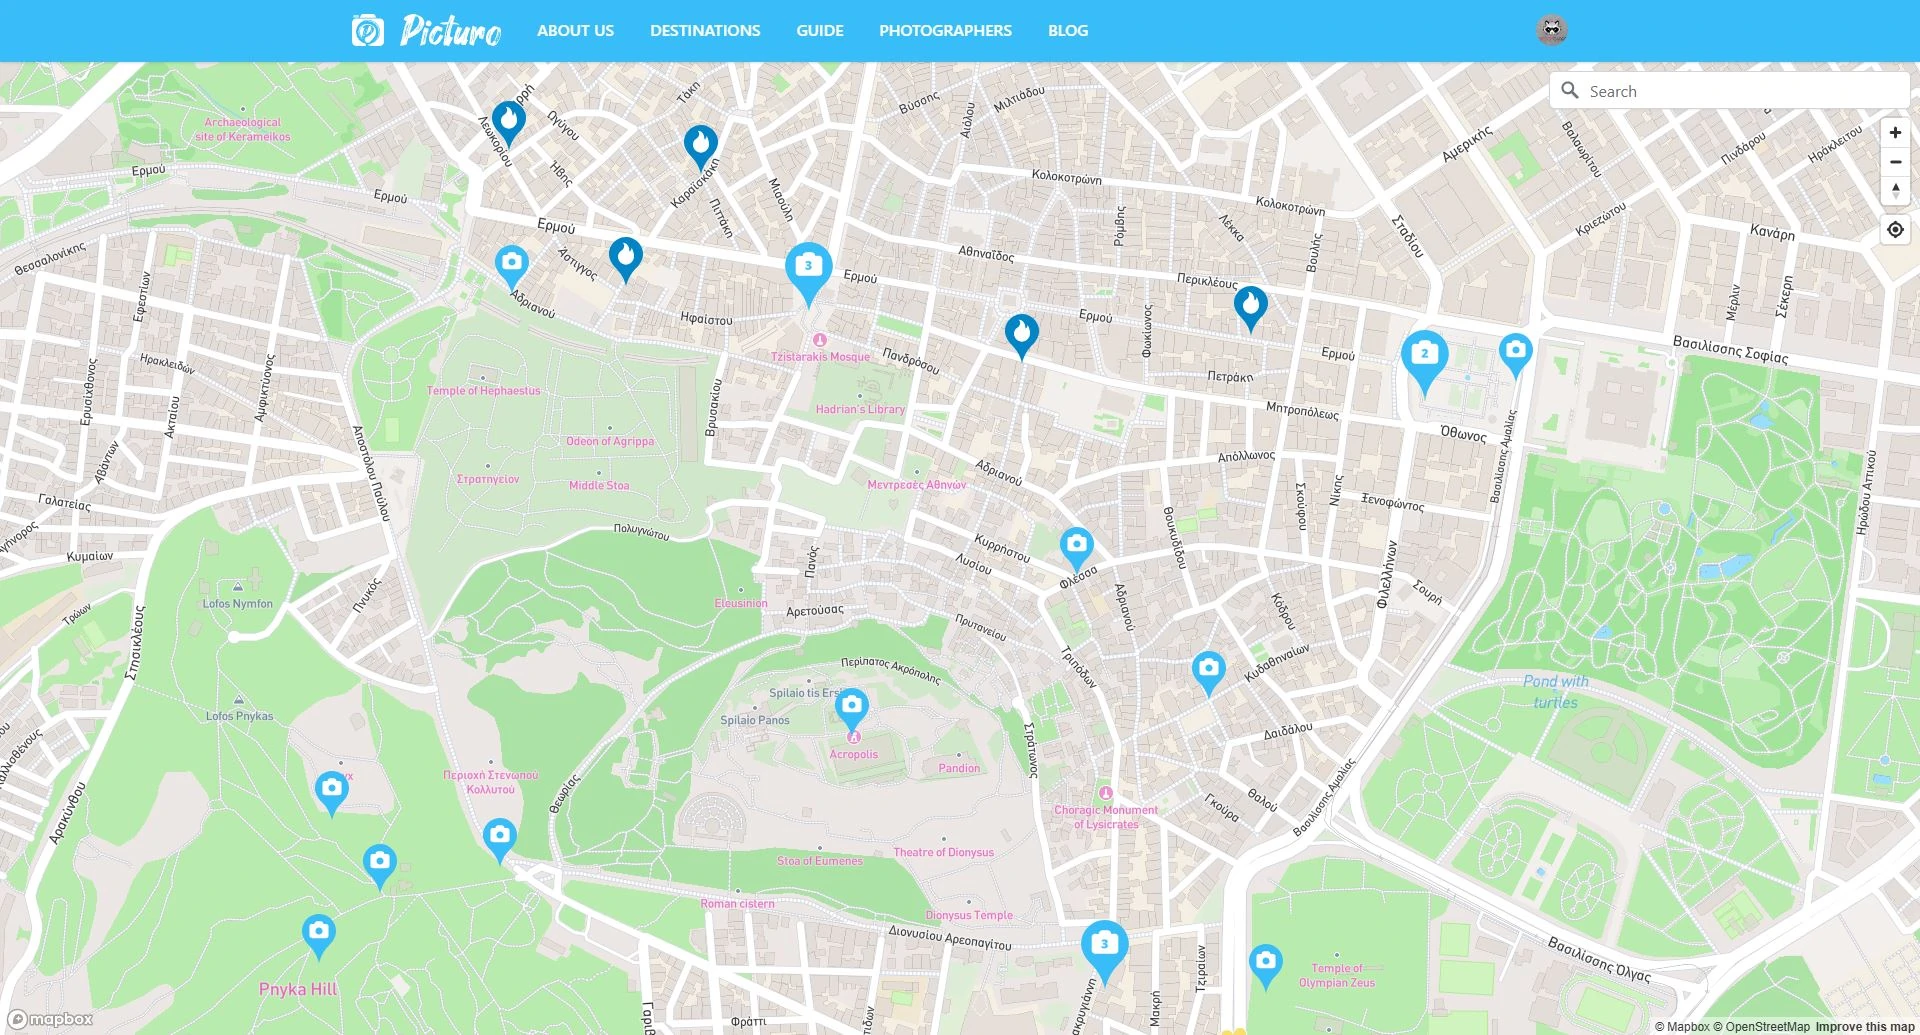The height and width of the screenshot is (1035, 1920).
Task: Open cluster of 2 near Όθωνος
Action: [x=1425, y=358]
